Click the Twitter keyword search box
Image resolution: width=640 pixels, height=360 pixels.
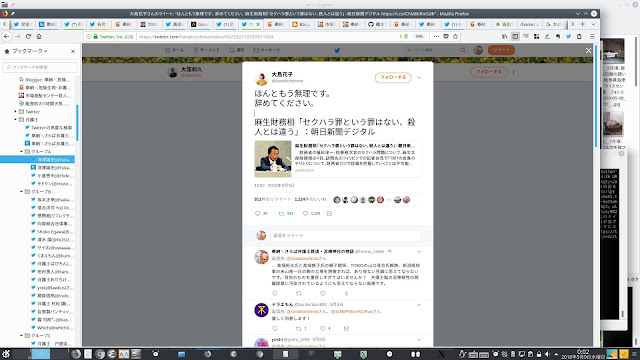436,50
